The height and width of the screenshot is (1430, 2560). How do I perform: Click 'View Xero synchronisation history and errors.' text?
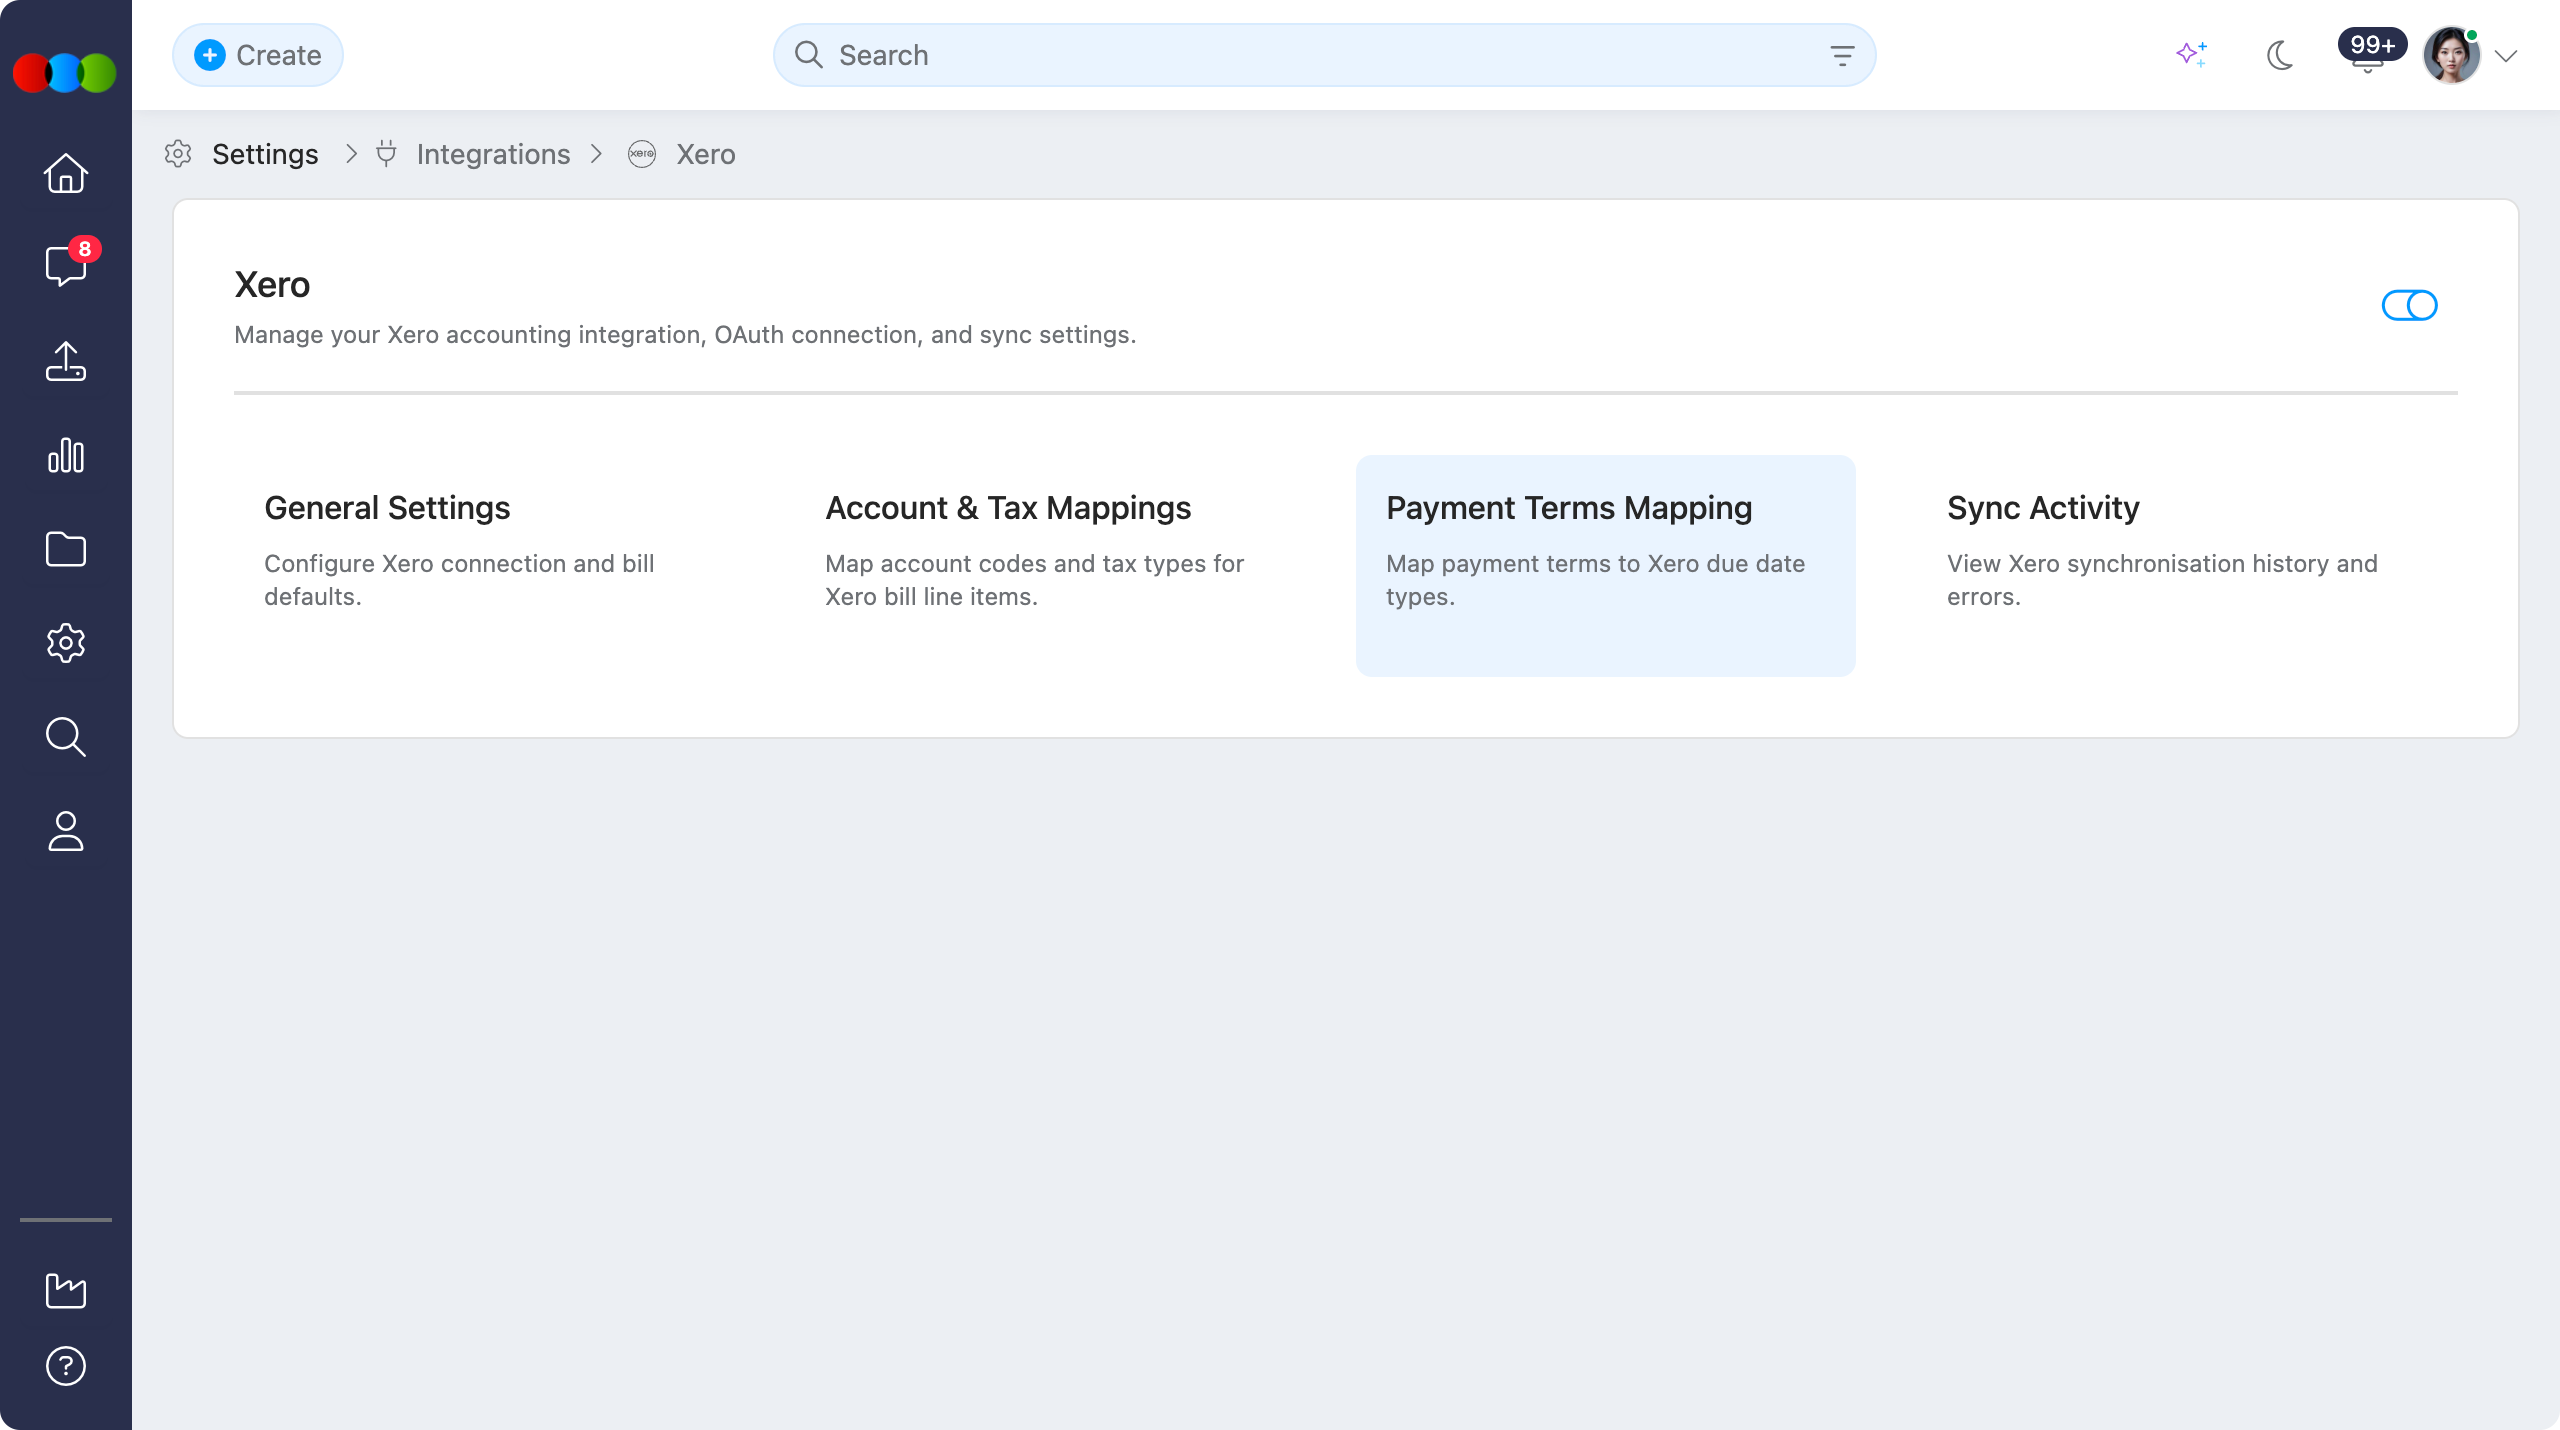(x=2162, y=580)
